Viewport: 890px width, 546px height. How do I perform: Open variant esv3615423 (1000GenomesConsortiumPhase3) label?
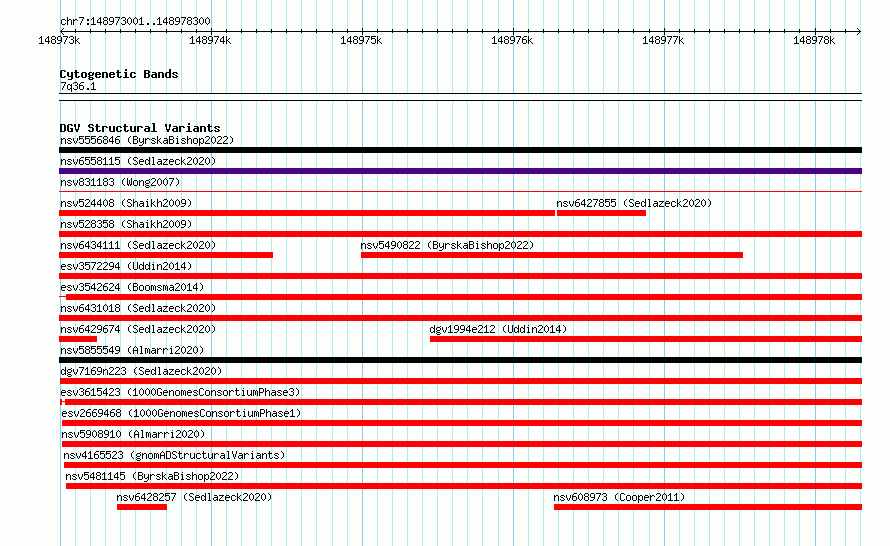point(180,392)
